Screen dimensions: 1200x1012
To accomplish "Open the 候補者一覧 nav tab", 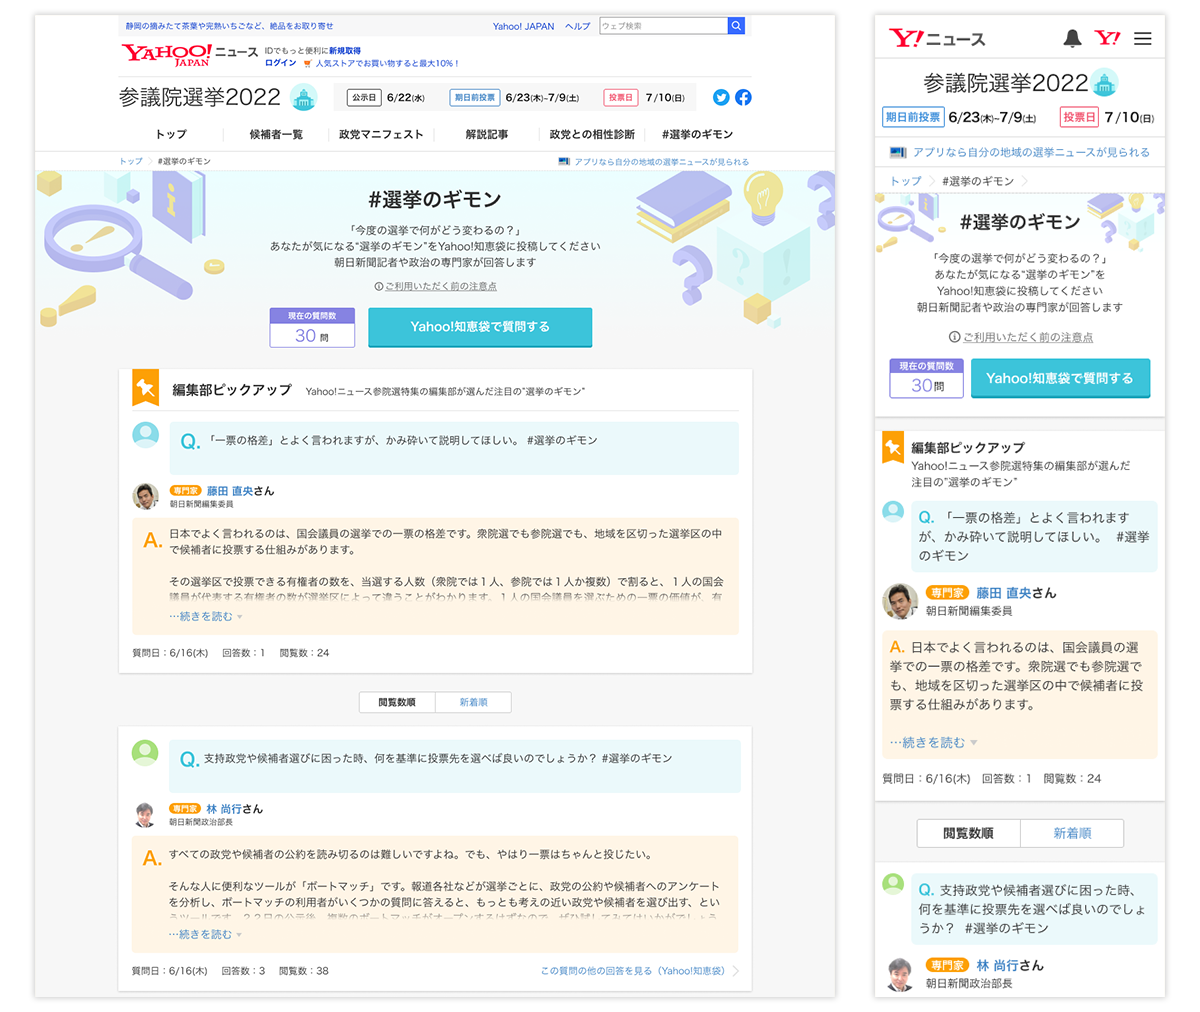I will 276,134.
